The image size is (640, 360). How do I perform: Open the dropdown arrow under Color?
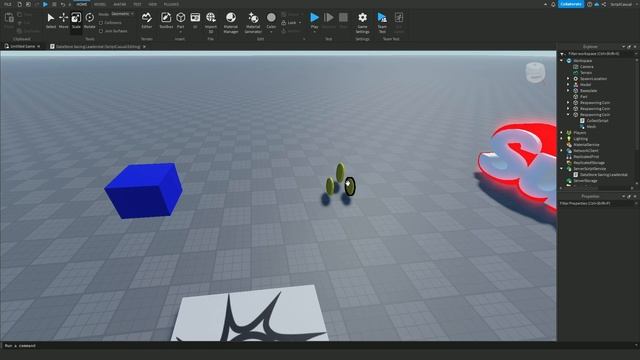(271, 31)
